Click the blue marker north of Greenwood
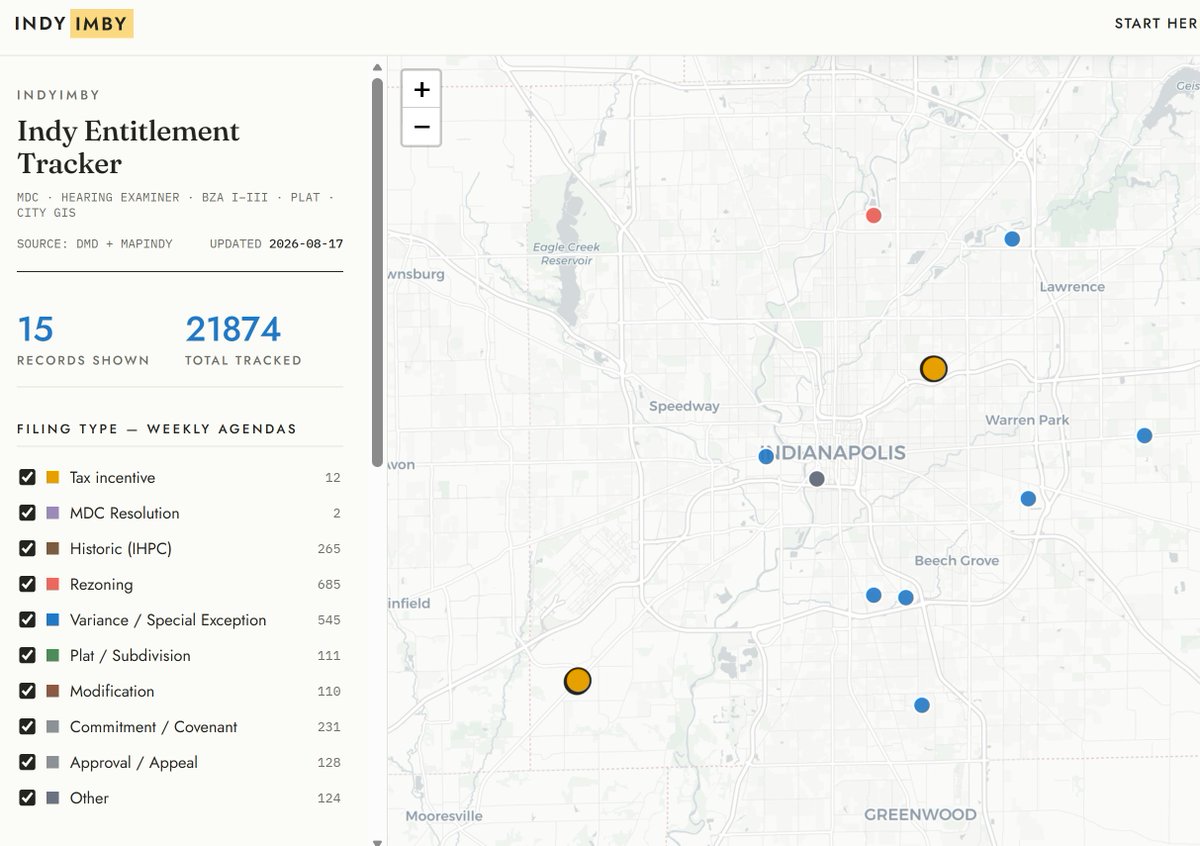This screenshot has width=1200, height=846. click(922, 705)
